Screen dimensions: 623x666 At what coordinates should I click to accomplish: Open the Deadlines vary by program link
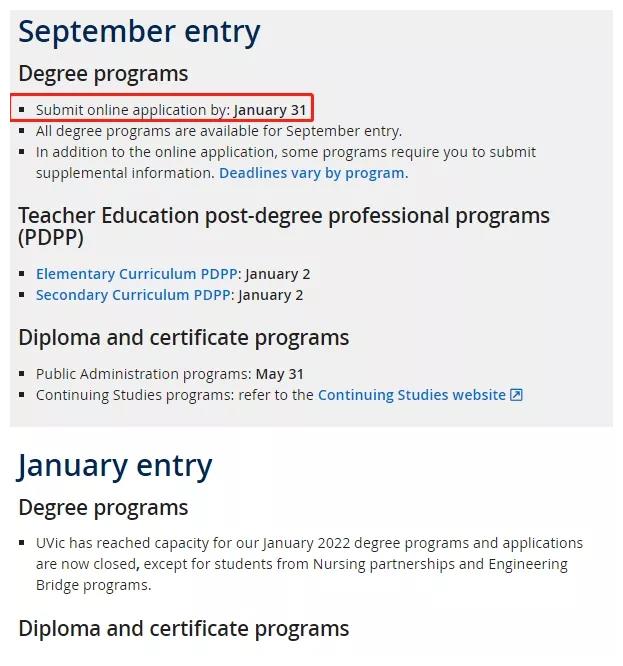tap(313, 173)
